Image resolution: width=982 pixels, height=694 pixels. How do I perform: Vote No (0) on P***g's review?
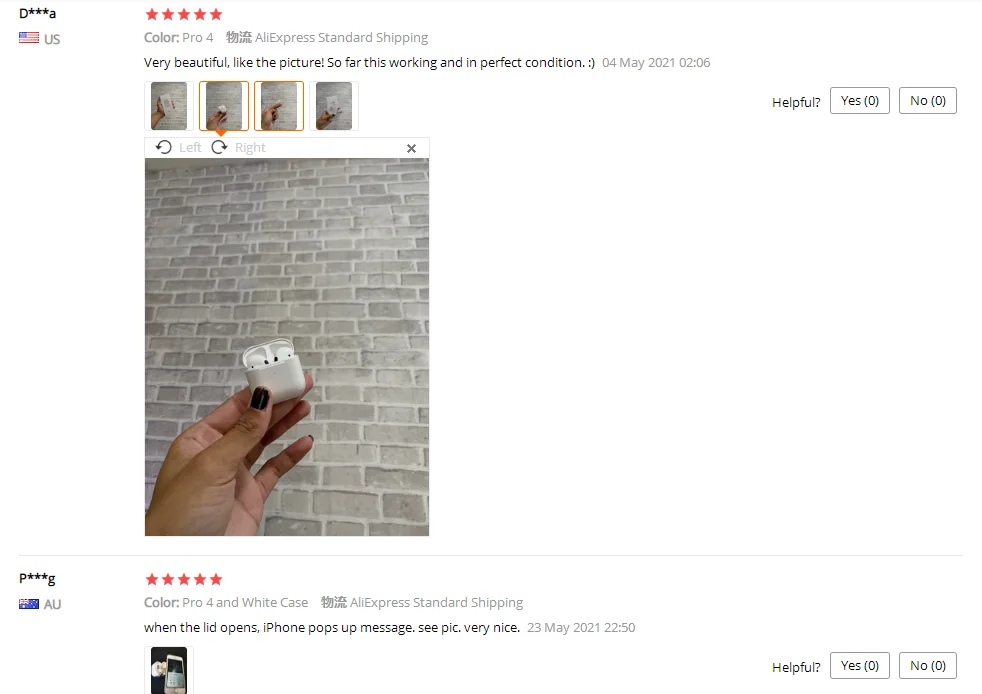928,666
